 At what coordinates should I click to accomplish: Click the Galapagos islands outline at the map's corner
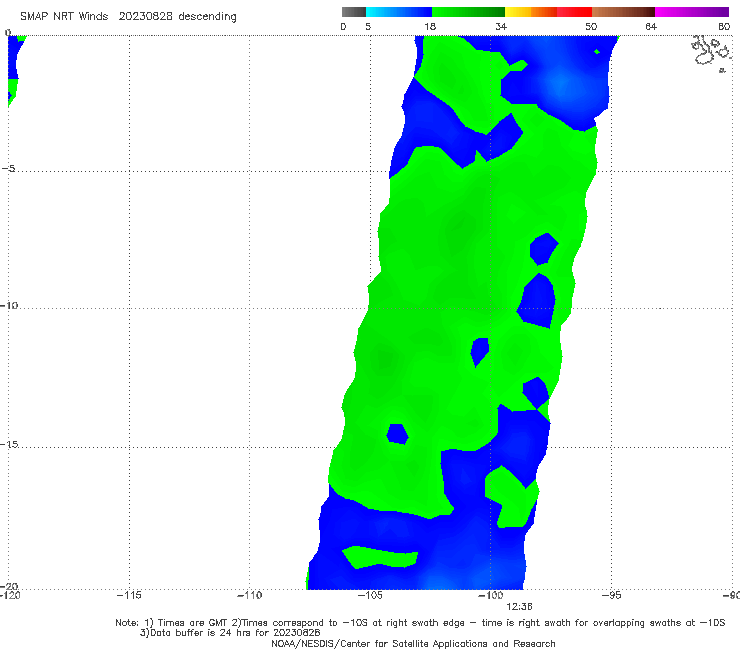click(711, 53)
